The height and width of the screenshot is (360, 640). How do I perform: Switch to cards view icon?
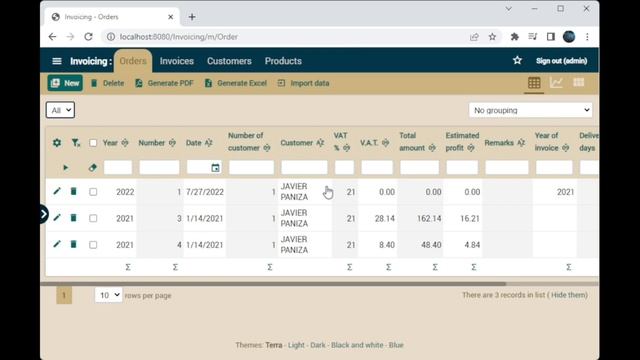click(x=578, y=83)
